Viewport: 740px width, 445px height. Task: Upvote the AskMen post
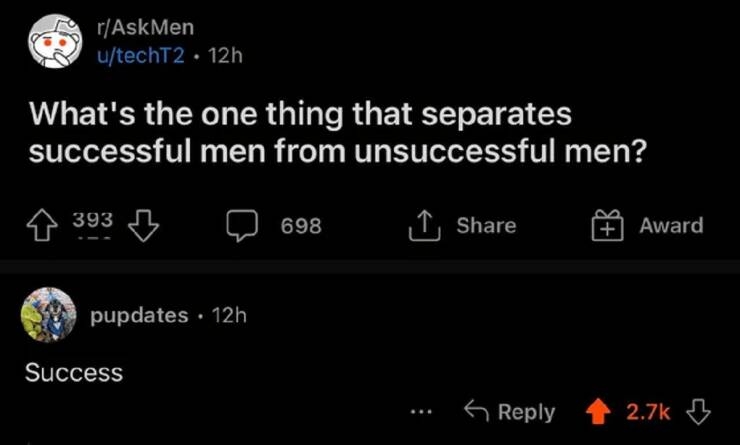coord(43,227)
